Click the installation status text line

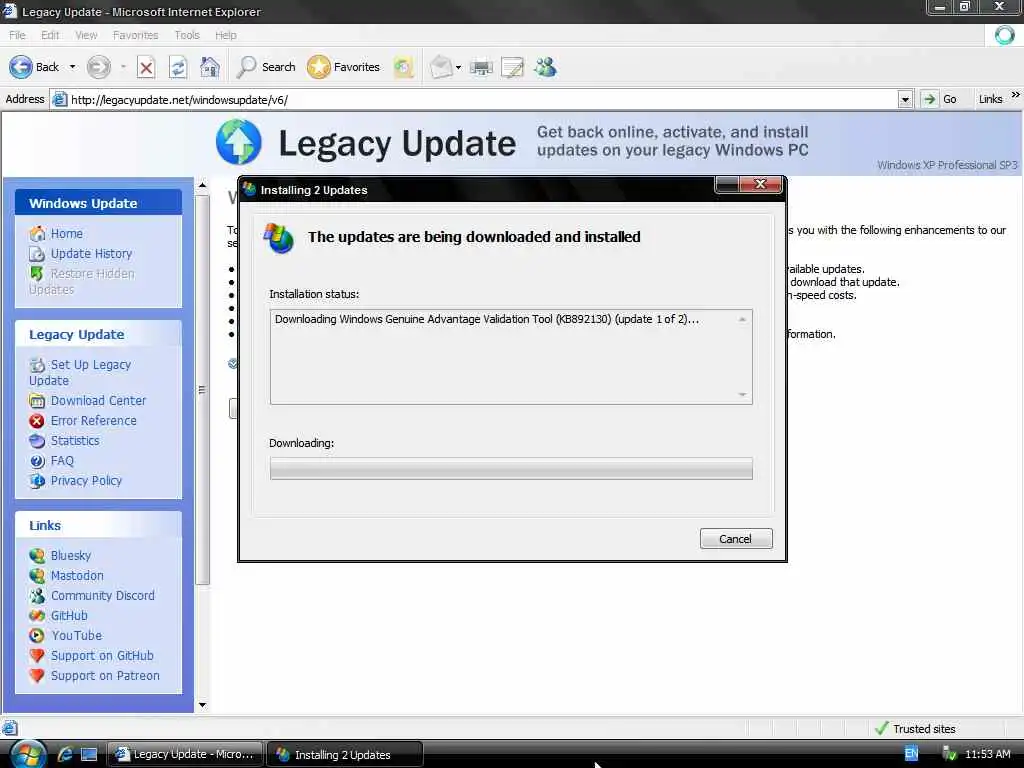[487, 319]
